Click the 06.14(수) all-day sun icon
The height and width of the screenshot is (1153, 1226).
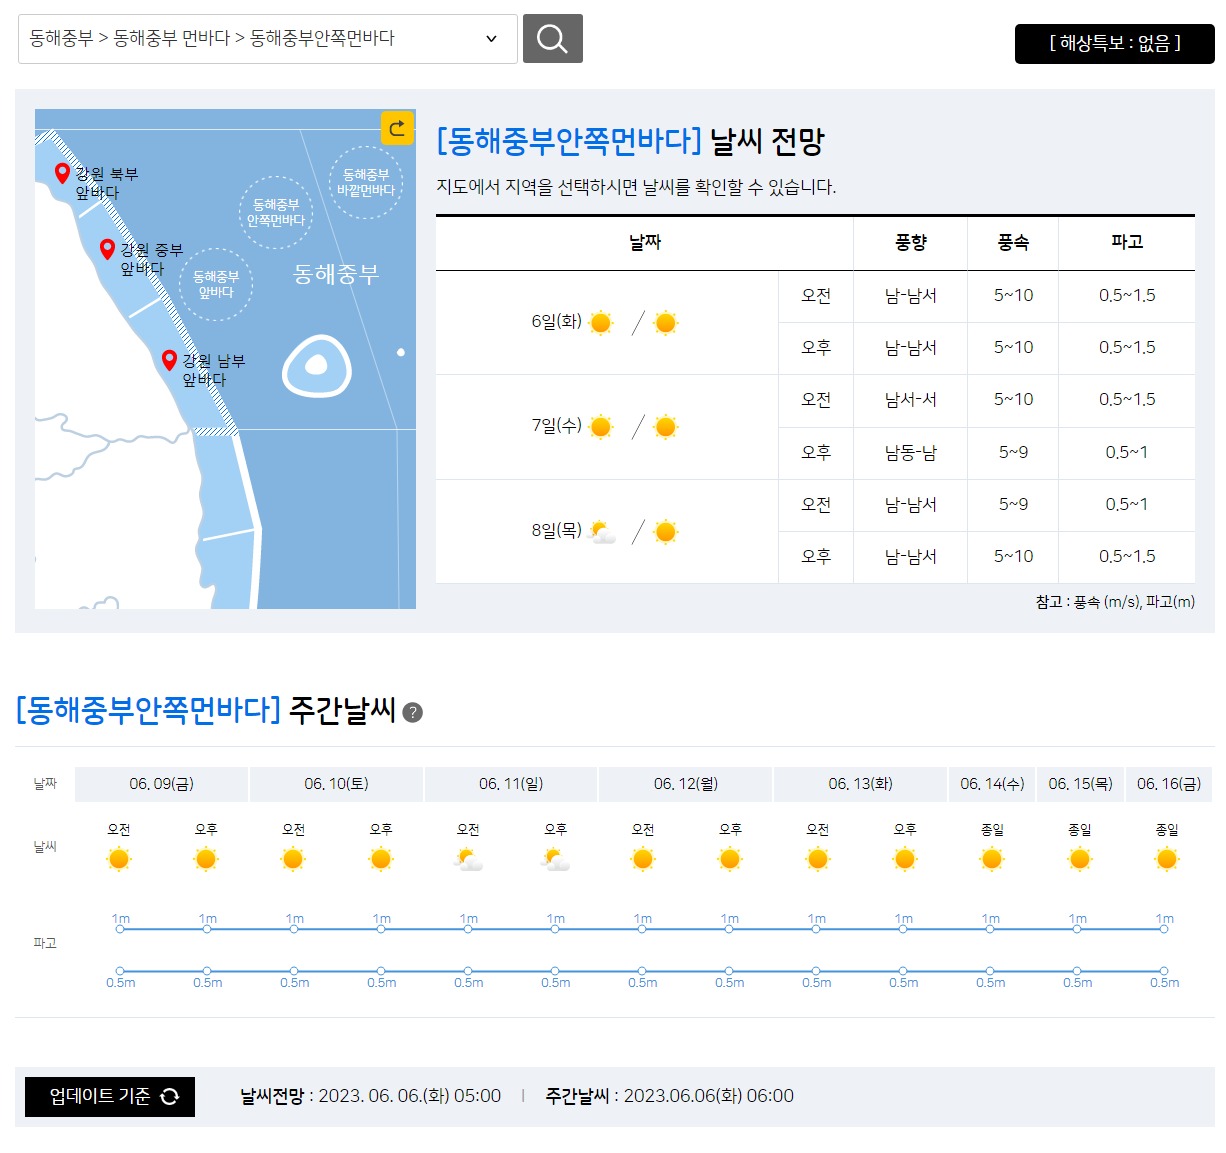coord(992,859)
